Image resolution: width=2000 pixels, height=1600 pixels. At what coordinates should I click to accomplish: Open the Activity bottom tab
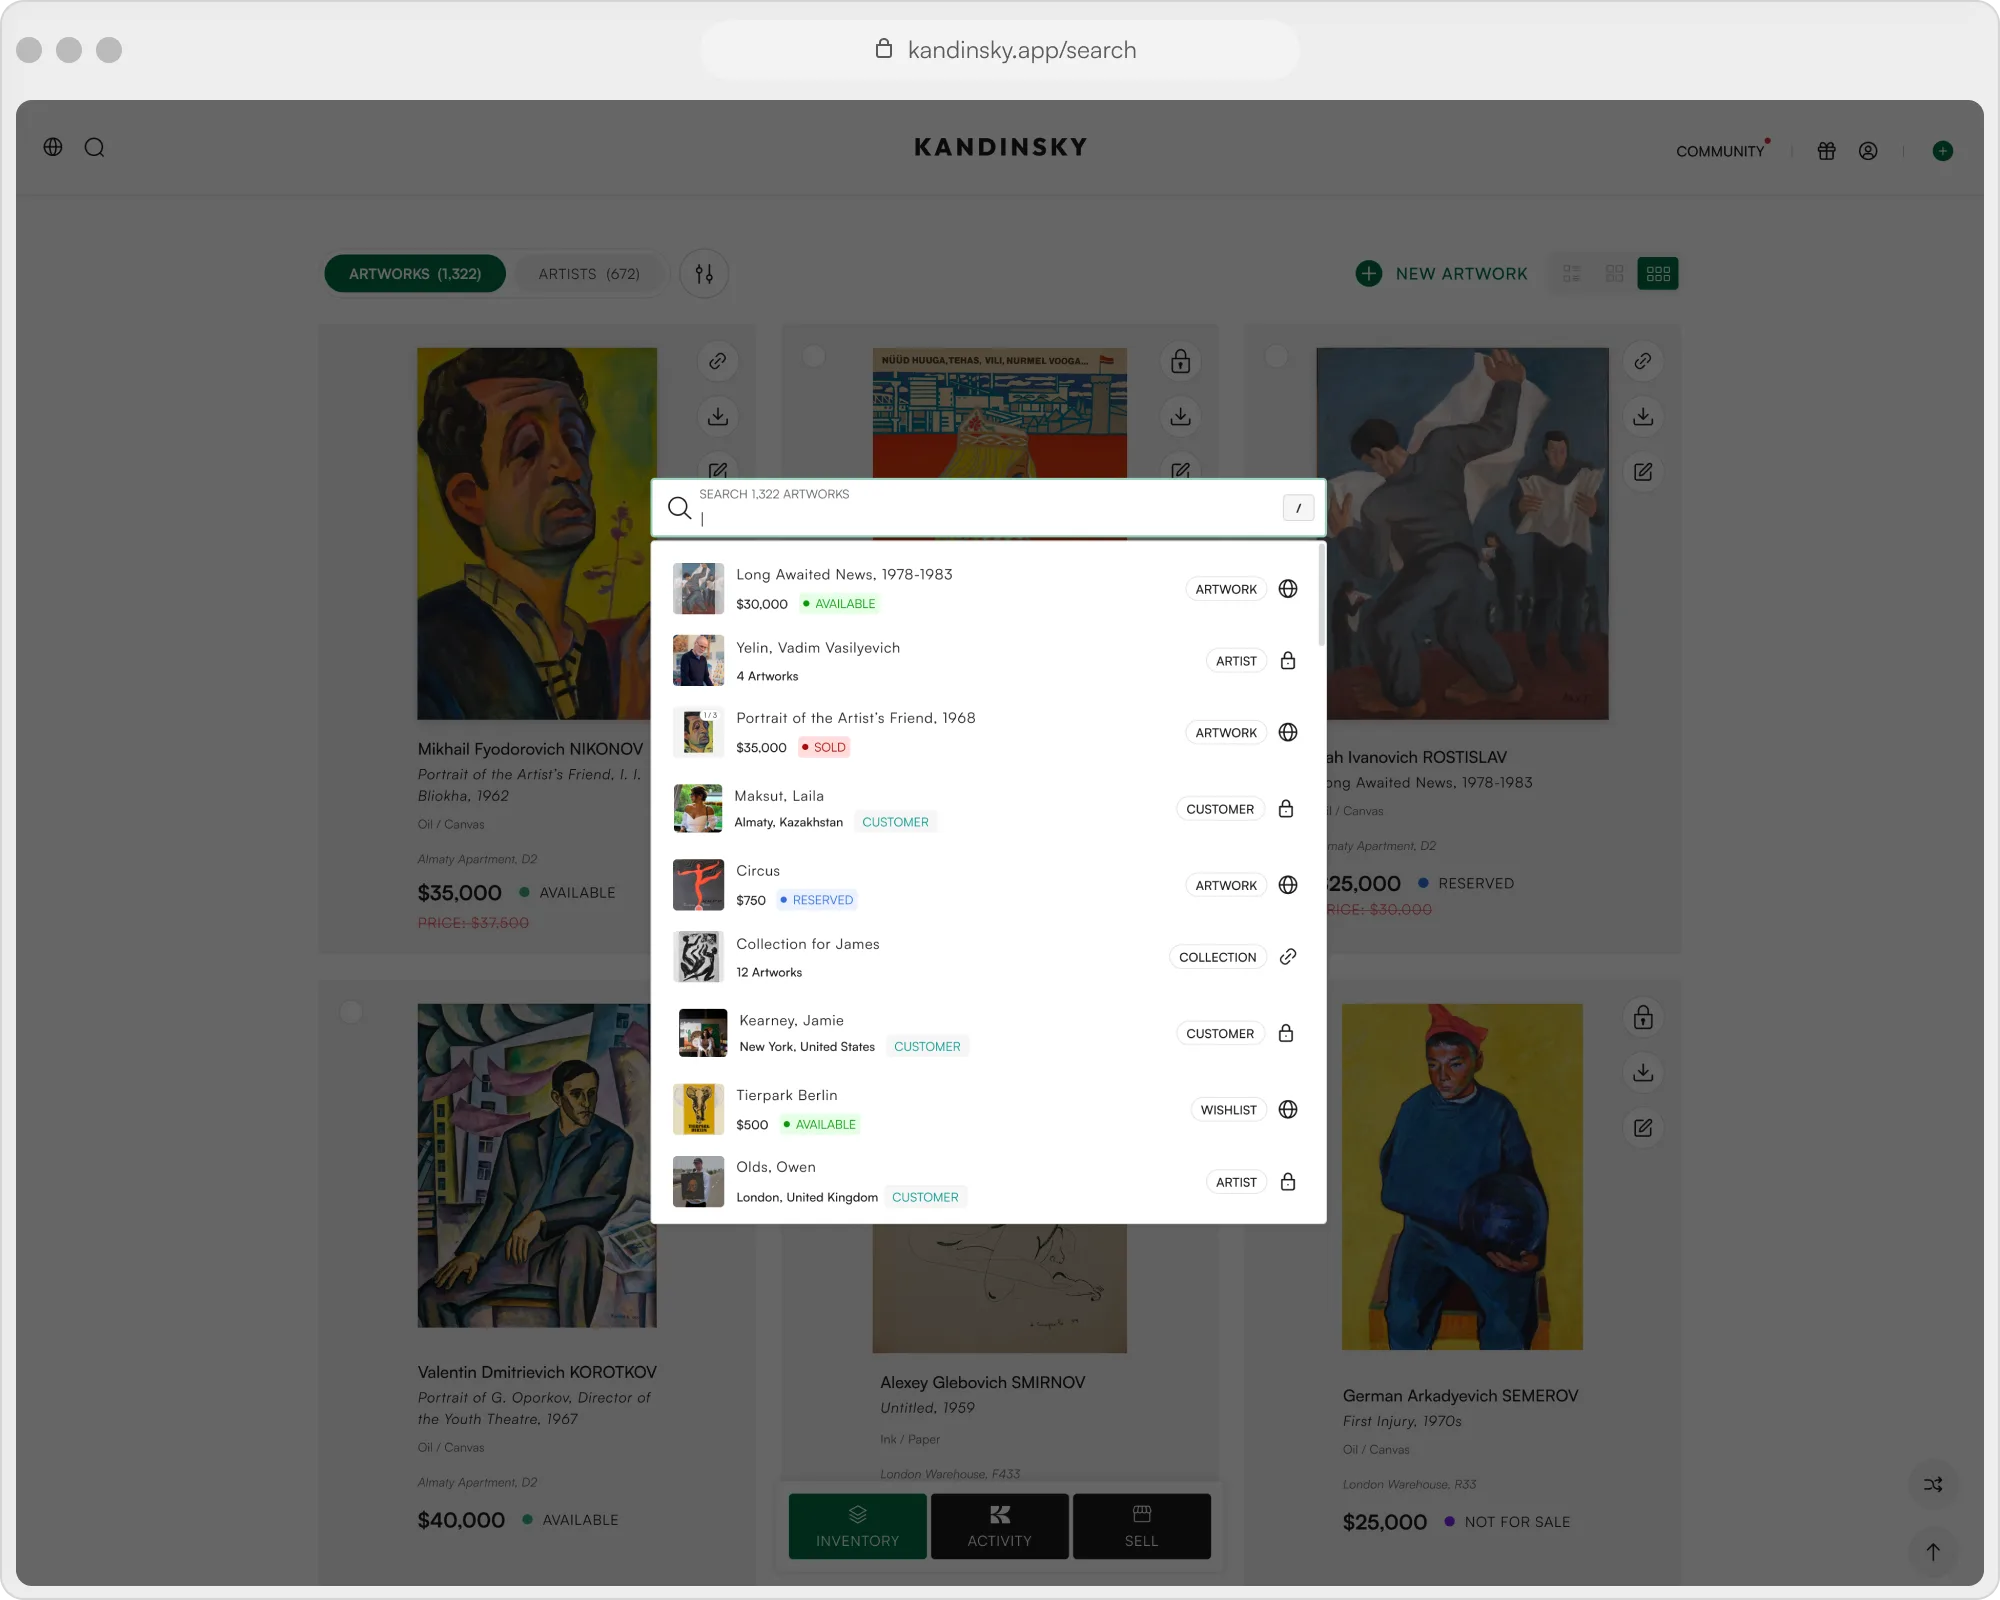pos(999,1527)
